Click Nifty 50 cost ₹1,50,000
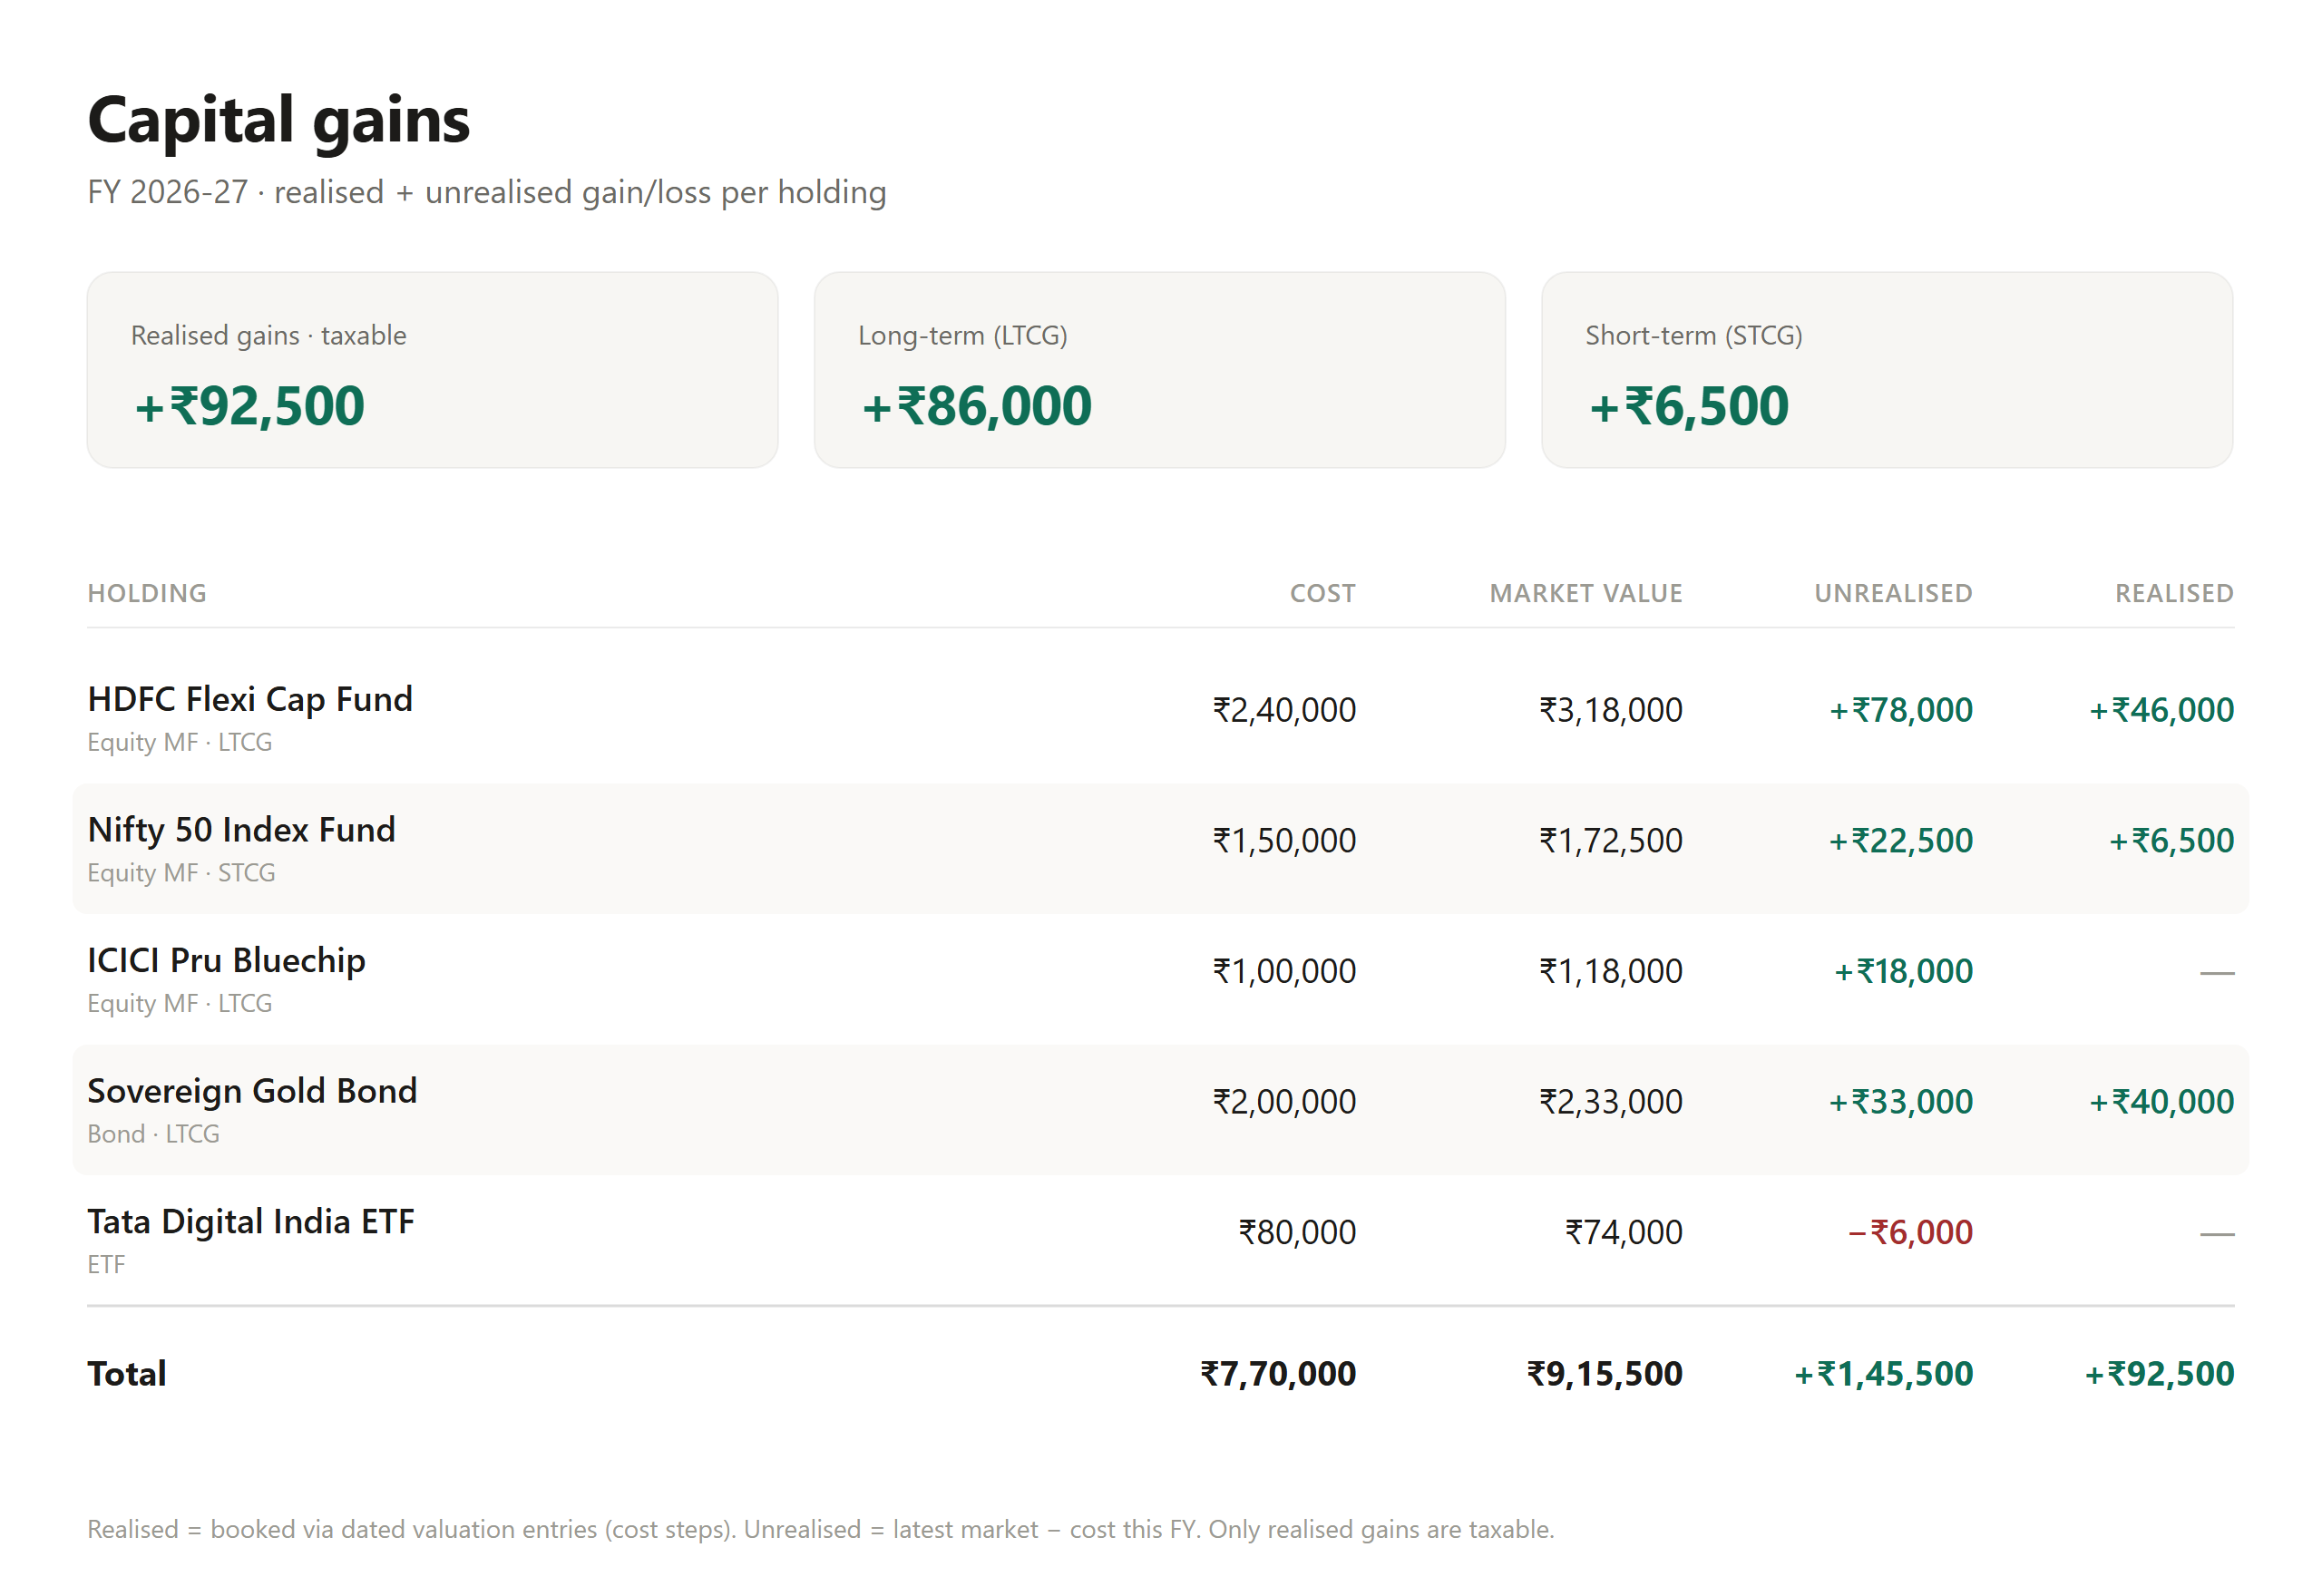Viewport: 2322px width, 1596px height. (1284, 841)
